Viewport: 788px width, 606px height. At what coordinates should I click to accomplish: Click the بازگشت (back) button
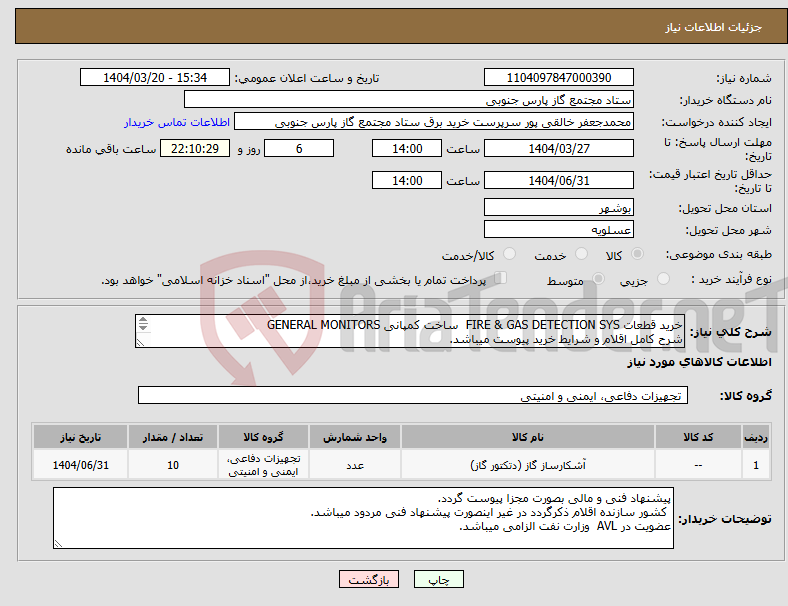[369, 579]
